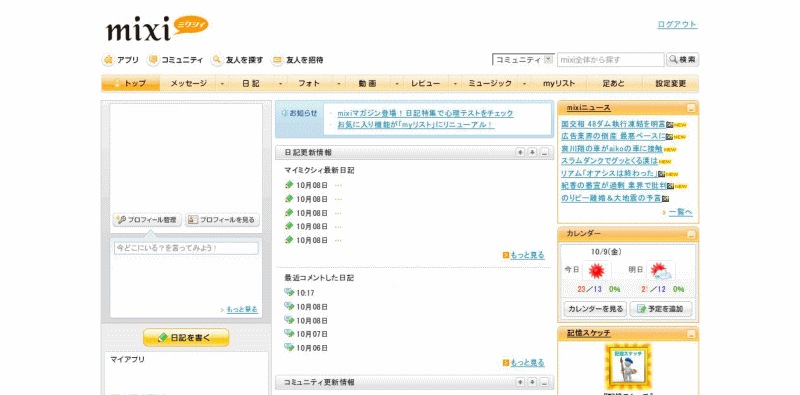Click first 10月08日 diary pencil icon
Image resolution: width=800 pixels, height=395 pixels.
click(289, 185)
